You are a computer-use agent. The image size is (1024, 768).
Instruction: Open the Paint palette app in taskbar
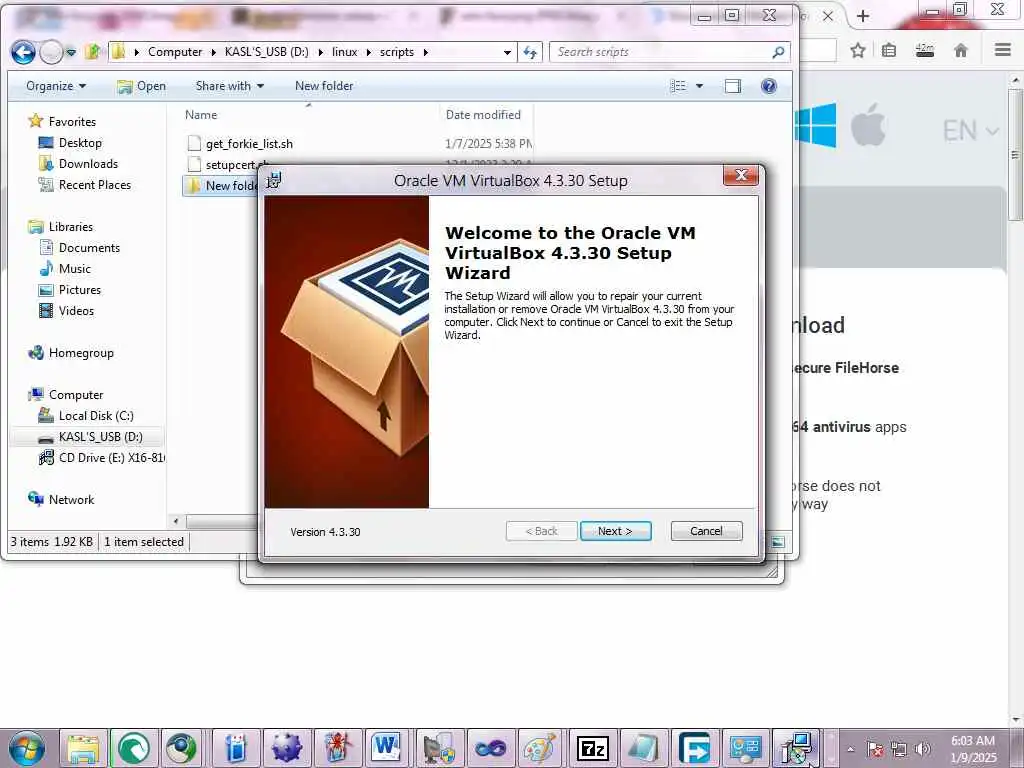(x=540, y=748)
